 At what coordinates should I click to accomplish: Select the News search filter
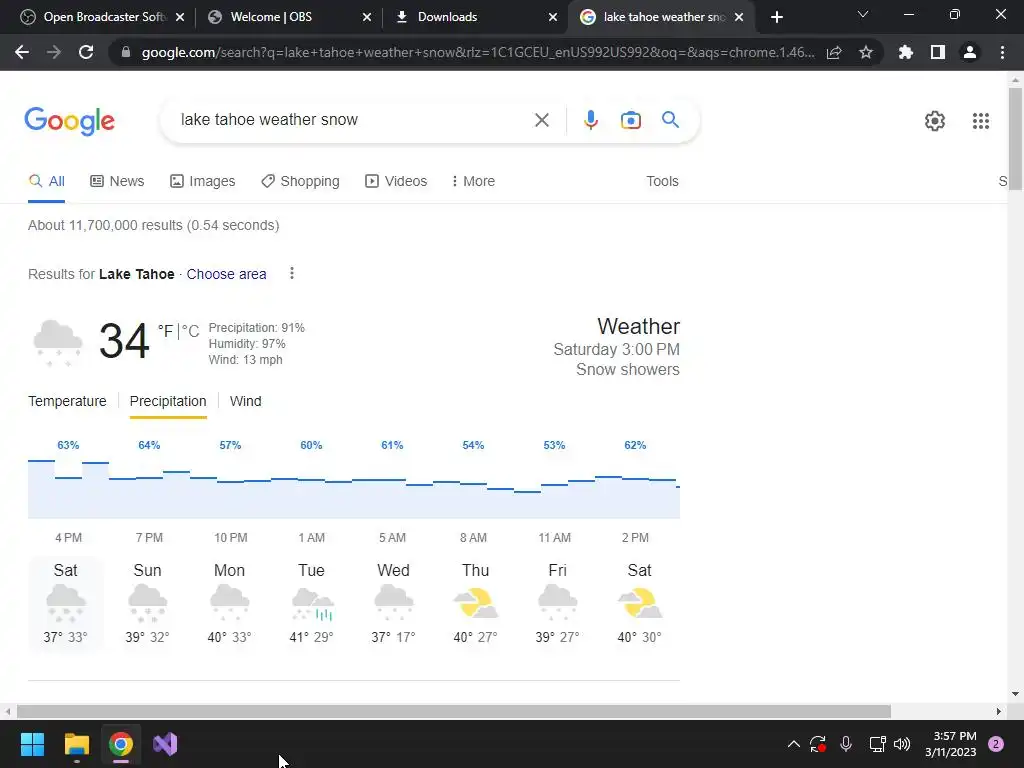pyautogui.click(x=117, y=181)
